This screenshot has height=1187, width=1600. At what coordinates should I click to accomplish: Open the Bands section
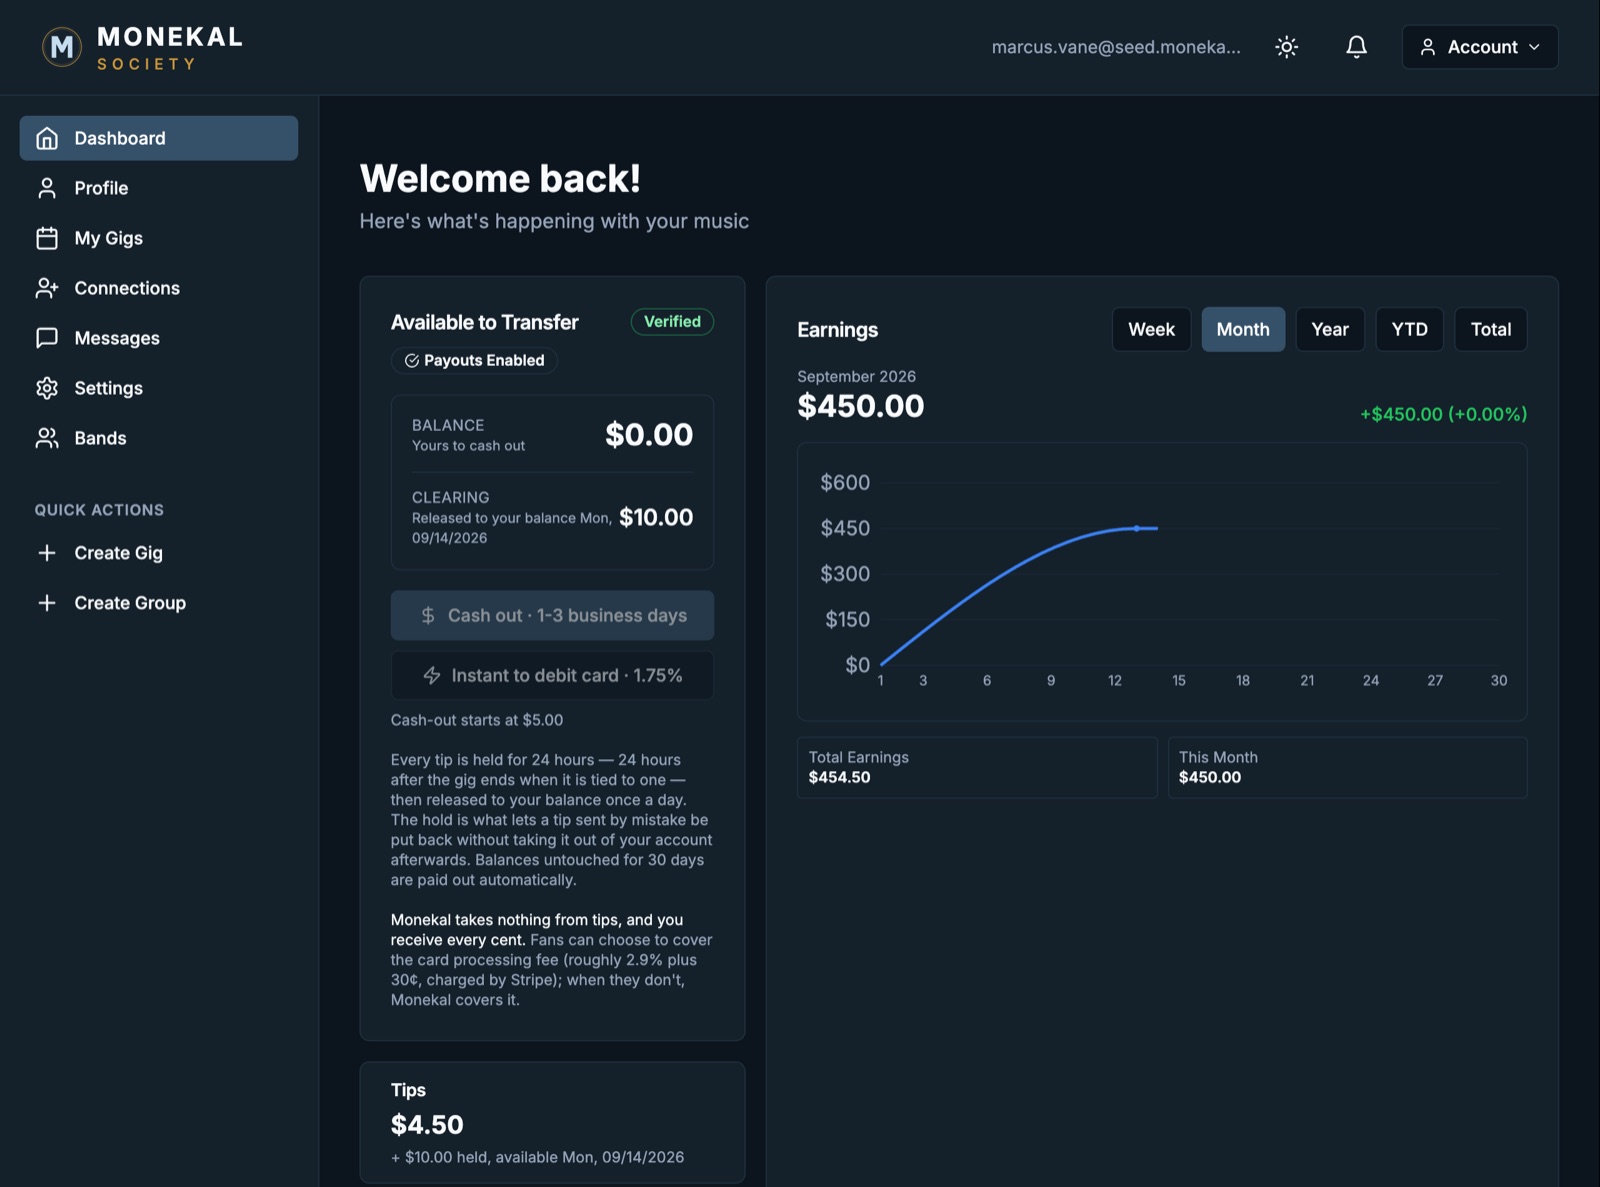(x=159, y=438)
